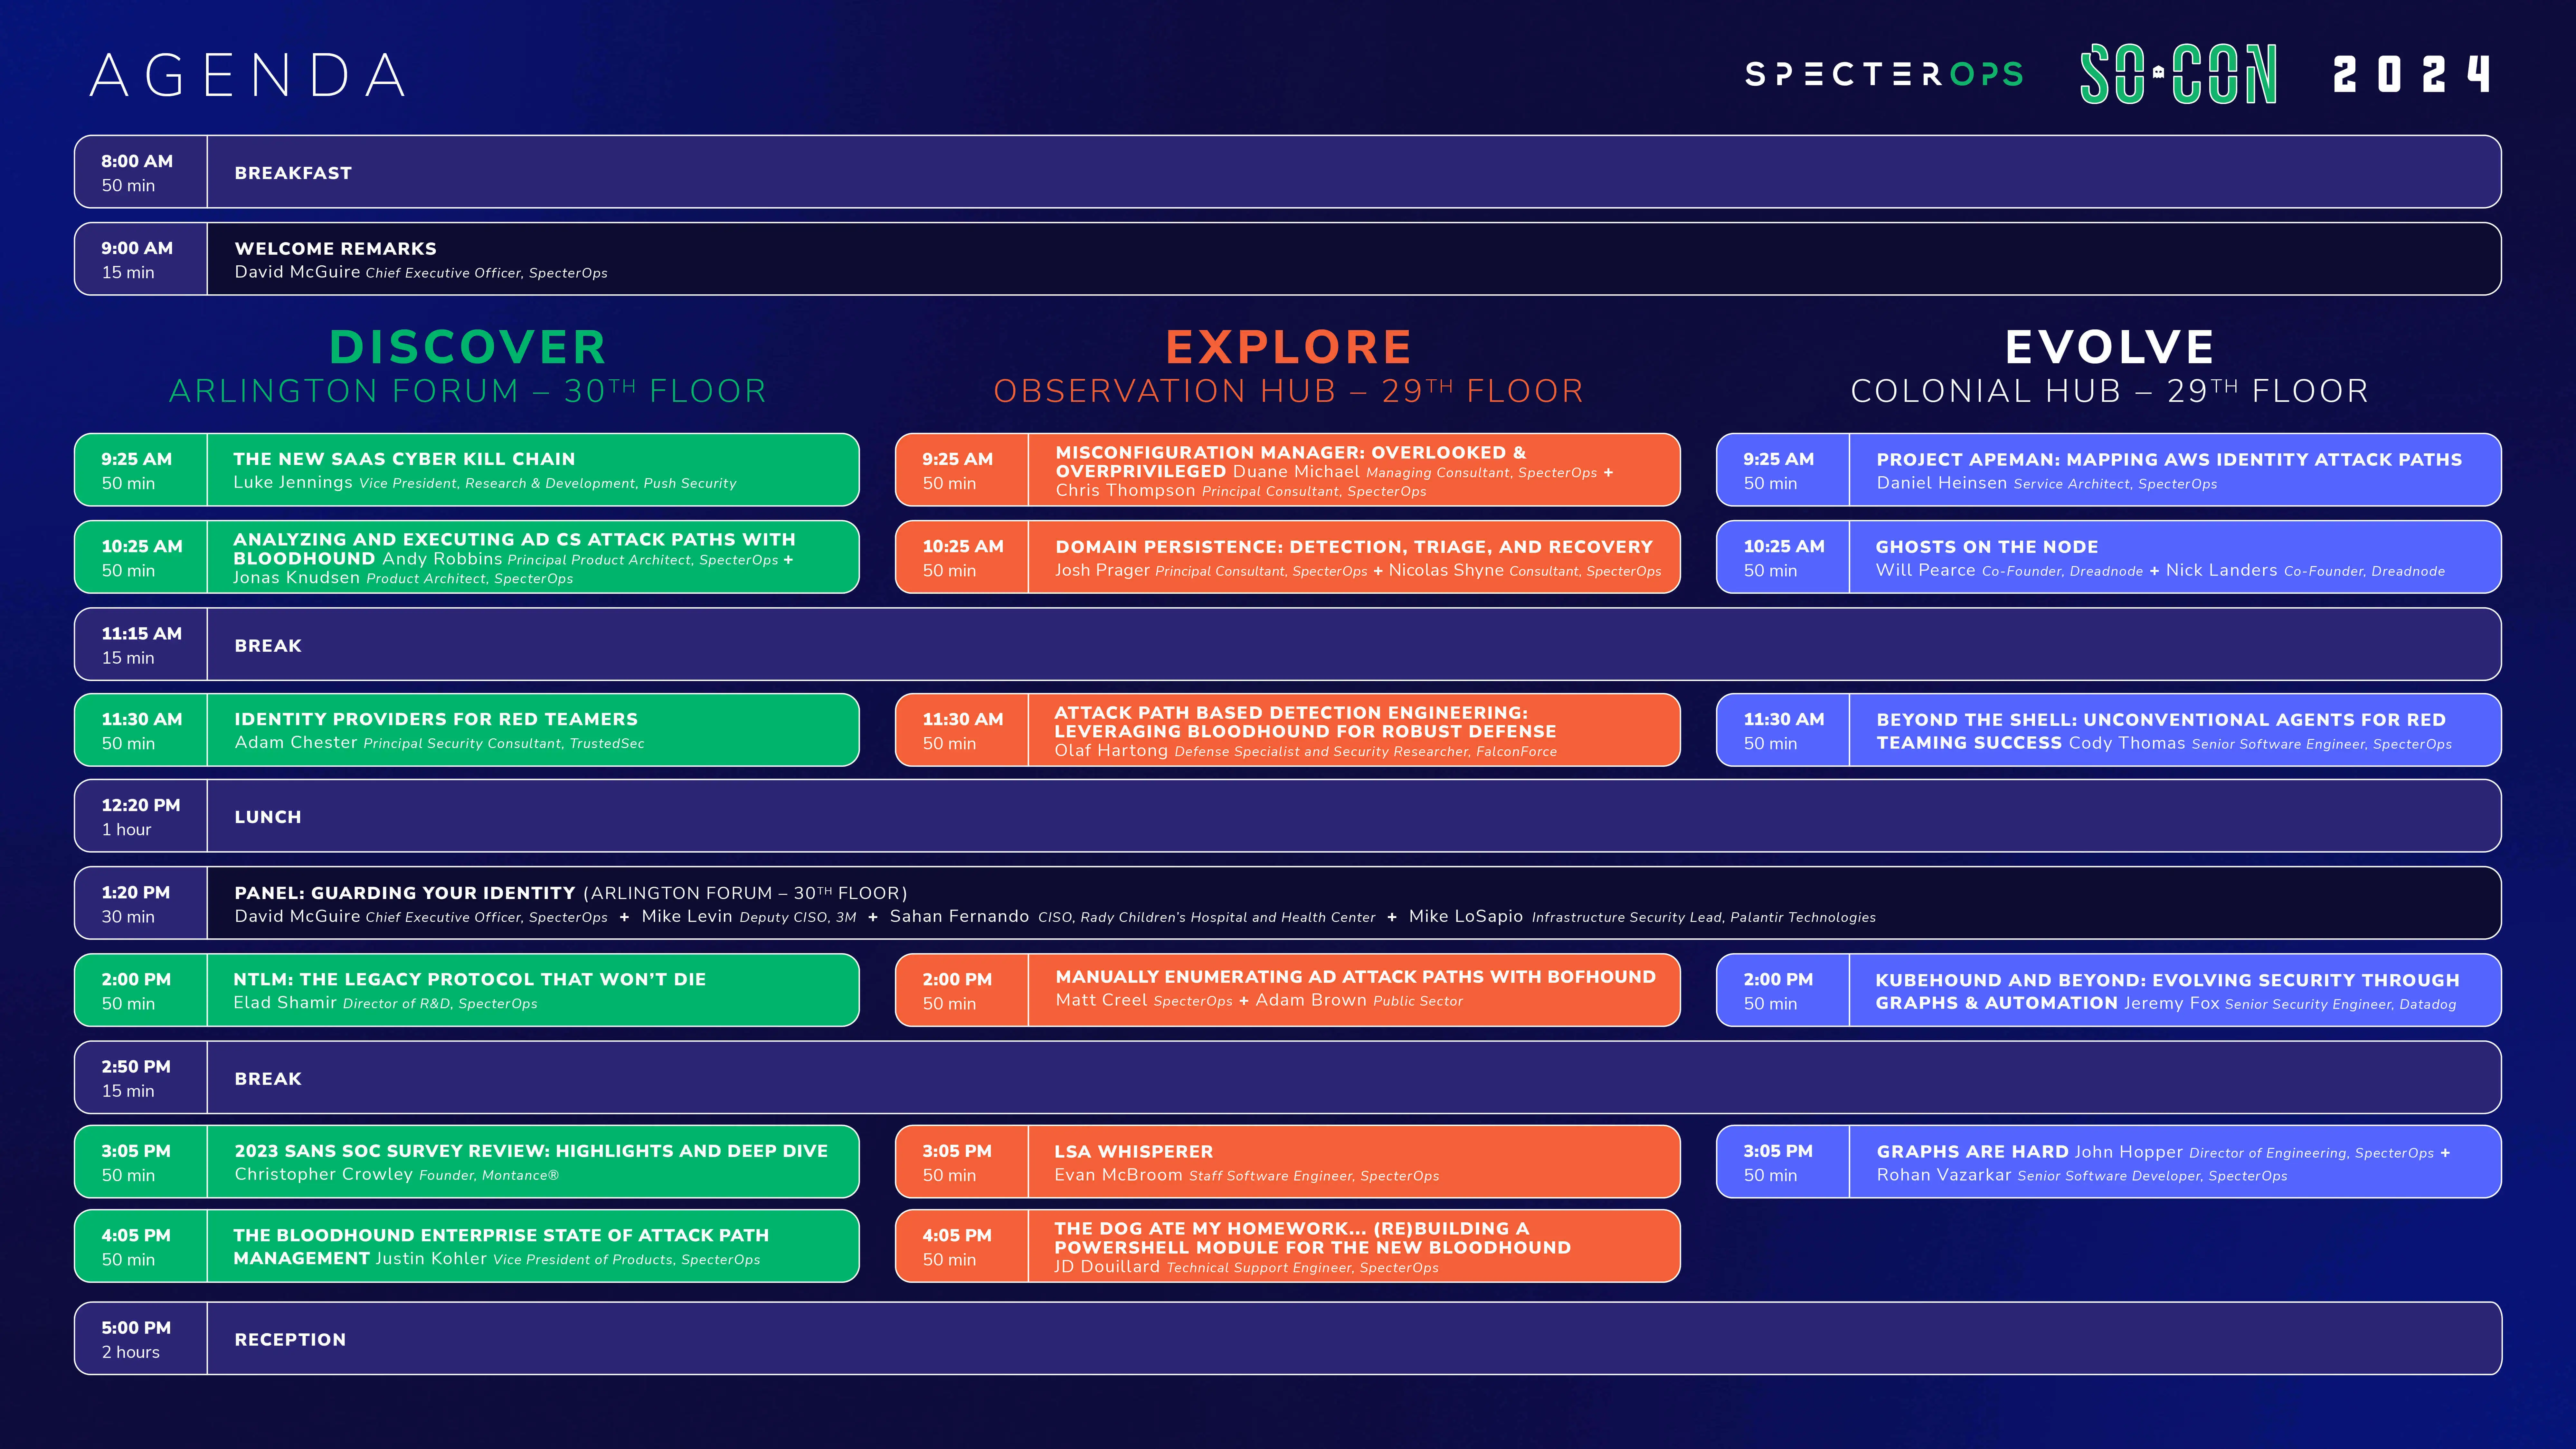Open KubeHound and Beyond session
Viewport: 2576px width, 1449px height.
click(2109, 990)
